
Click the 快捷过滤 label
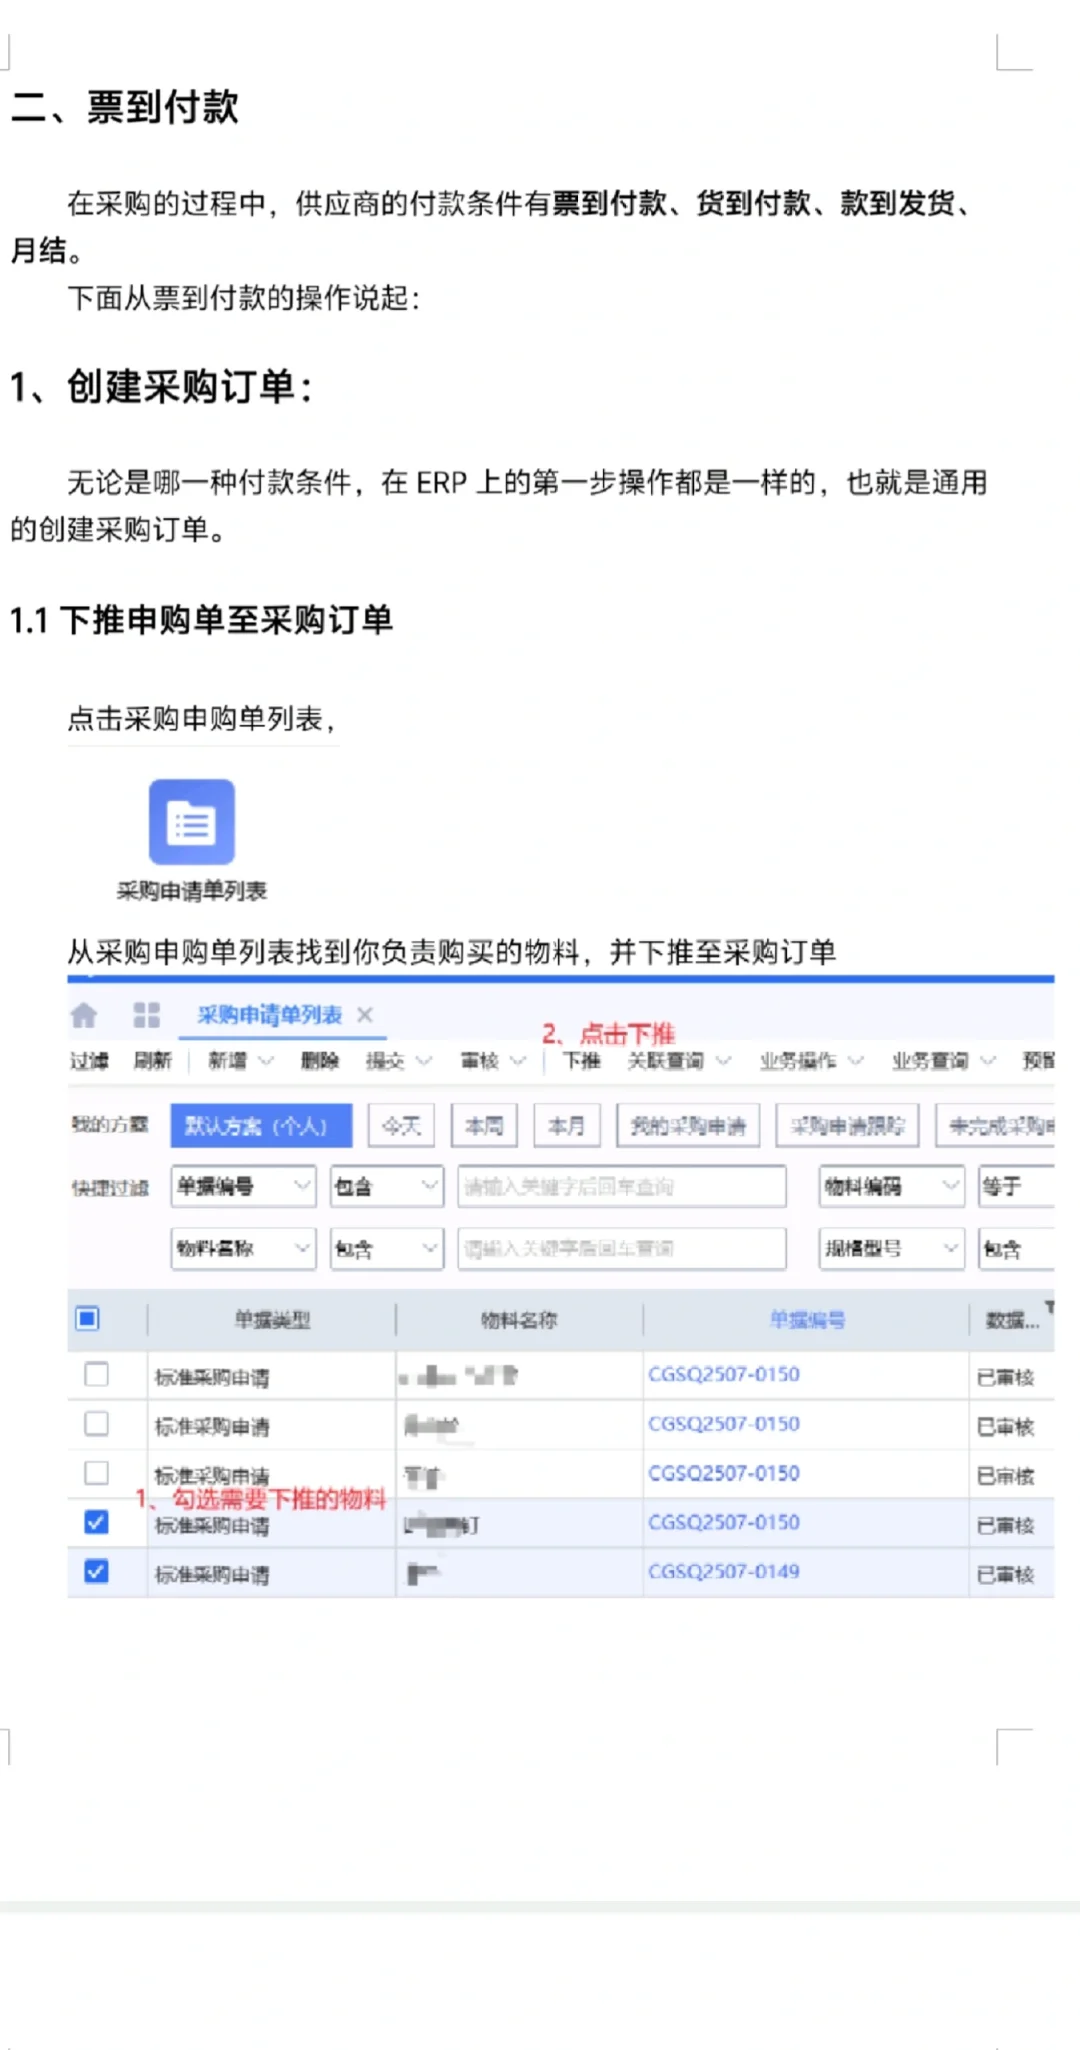point(110,1188)
